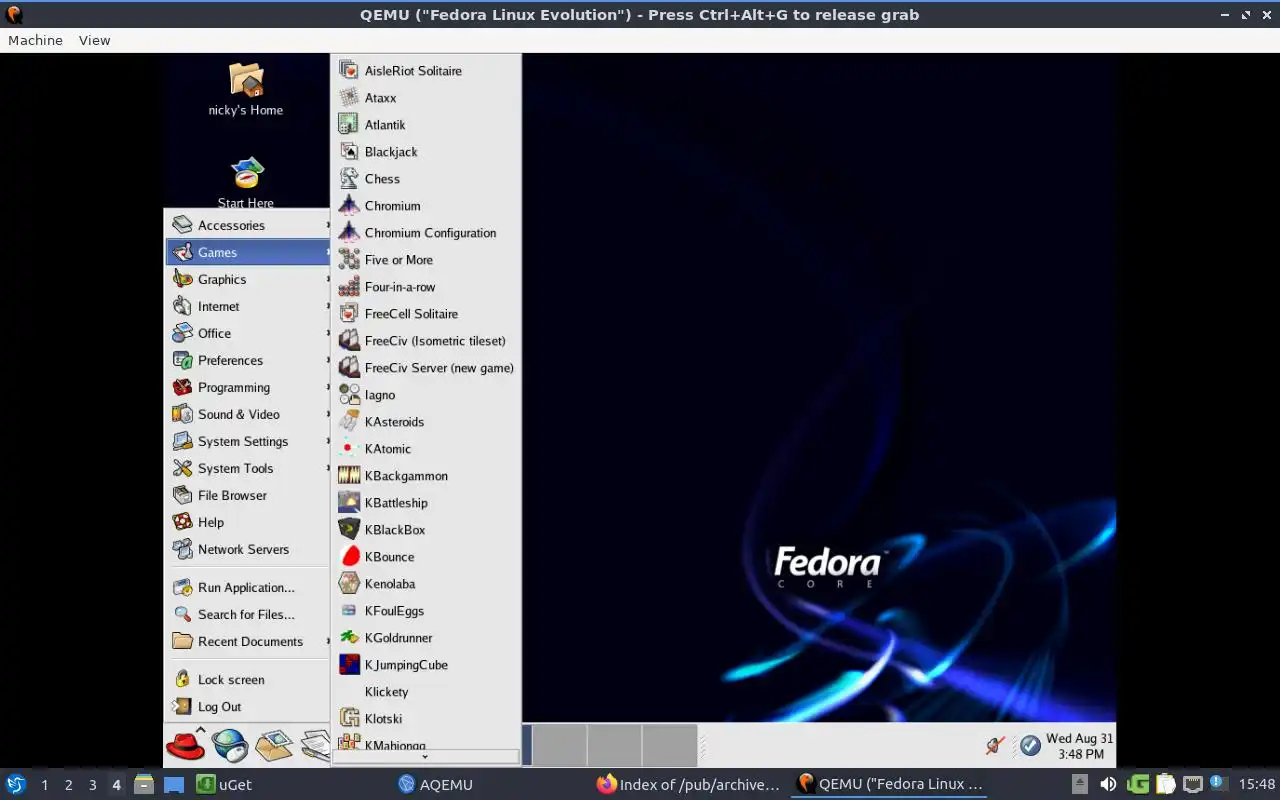Launch KJumpingCube

coord(426,665)
